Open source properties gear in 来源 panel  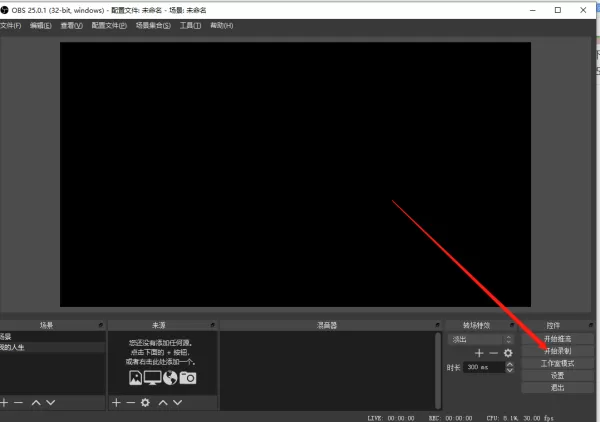click(x=145, y=402)
